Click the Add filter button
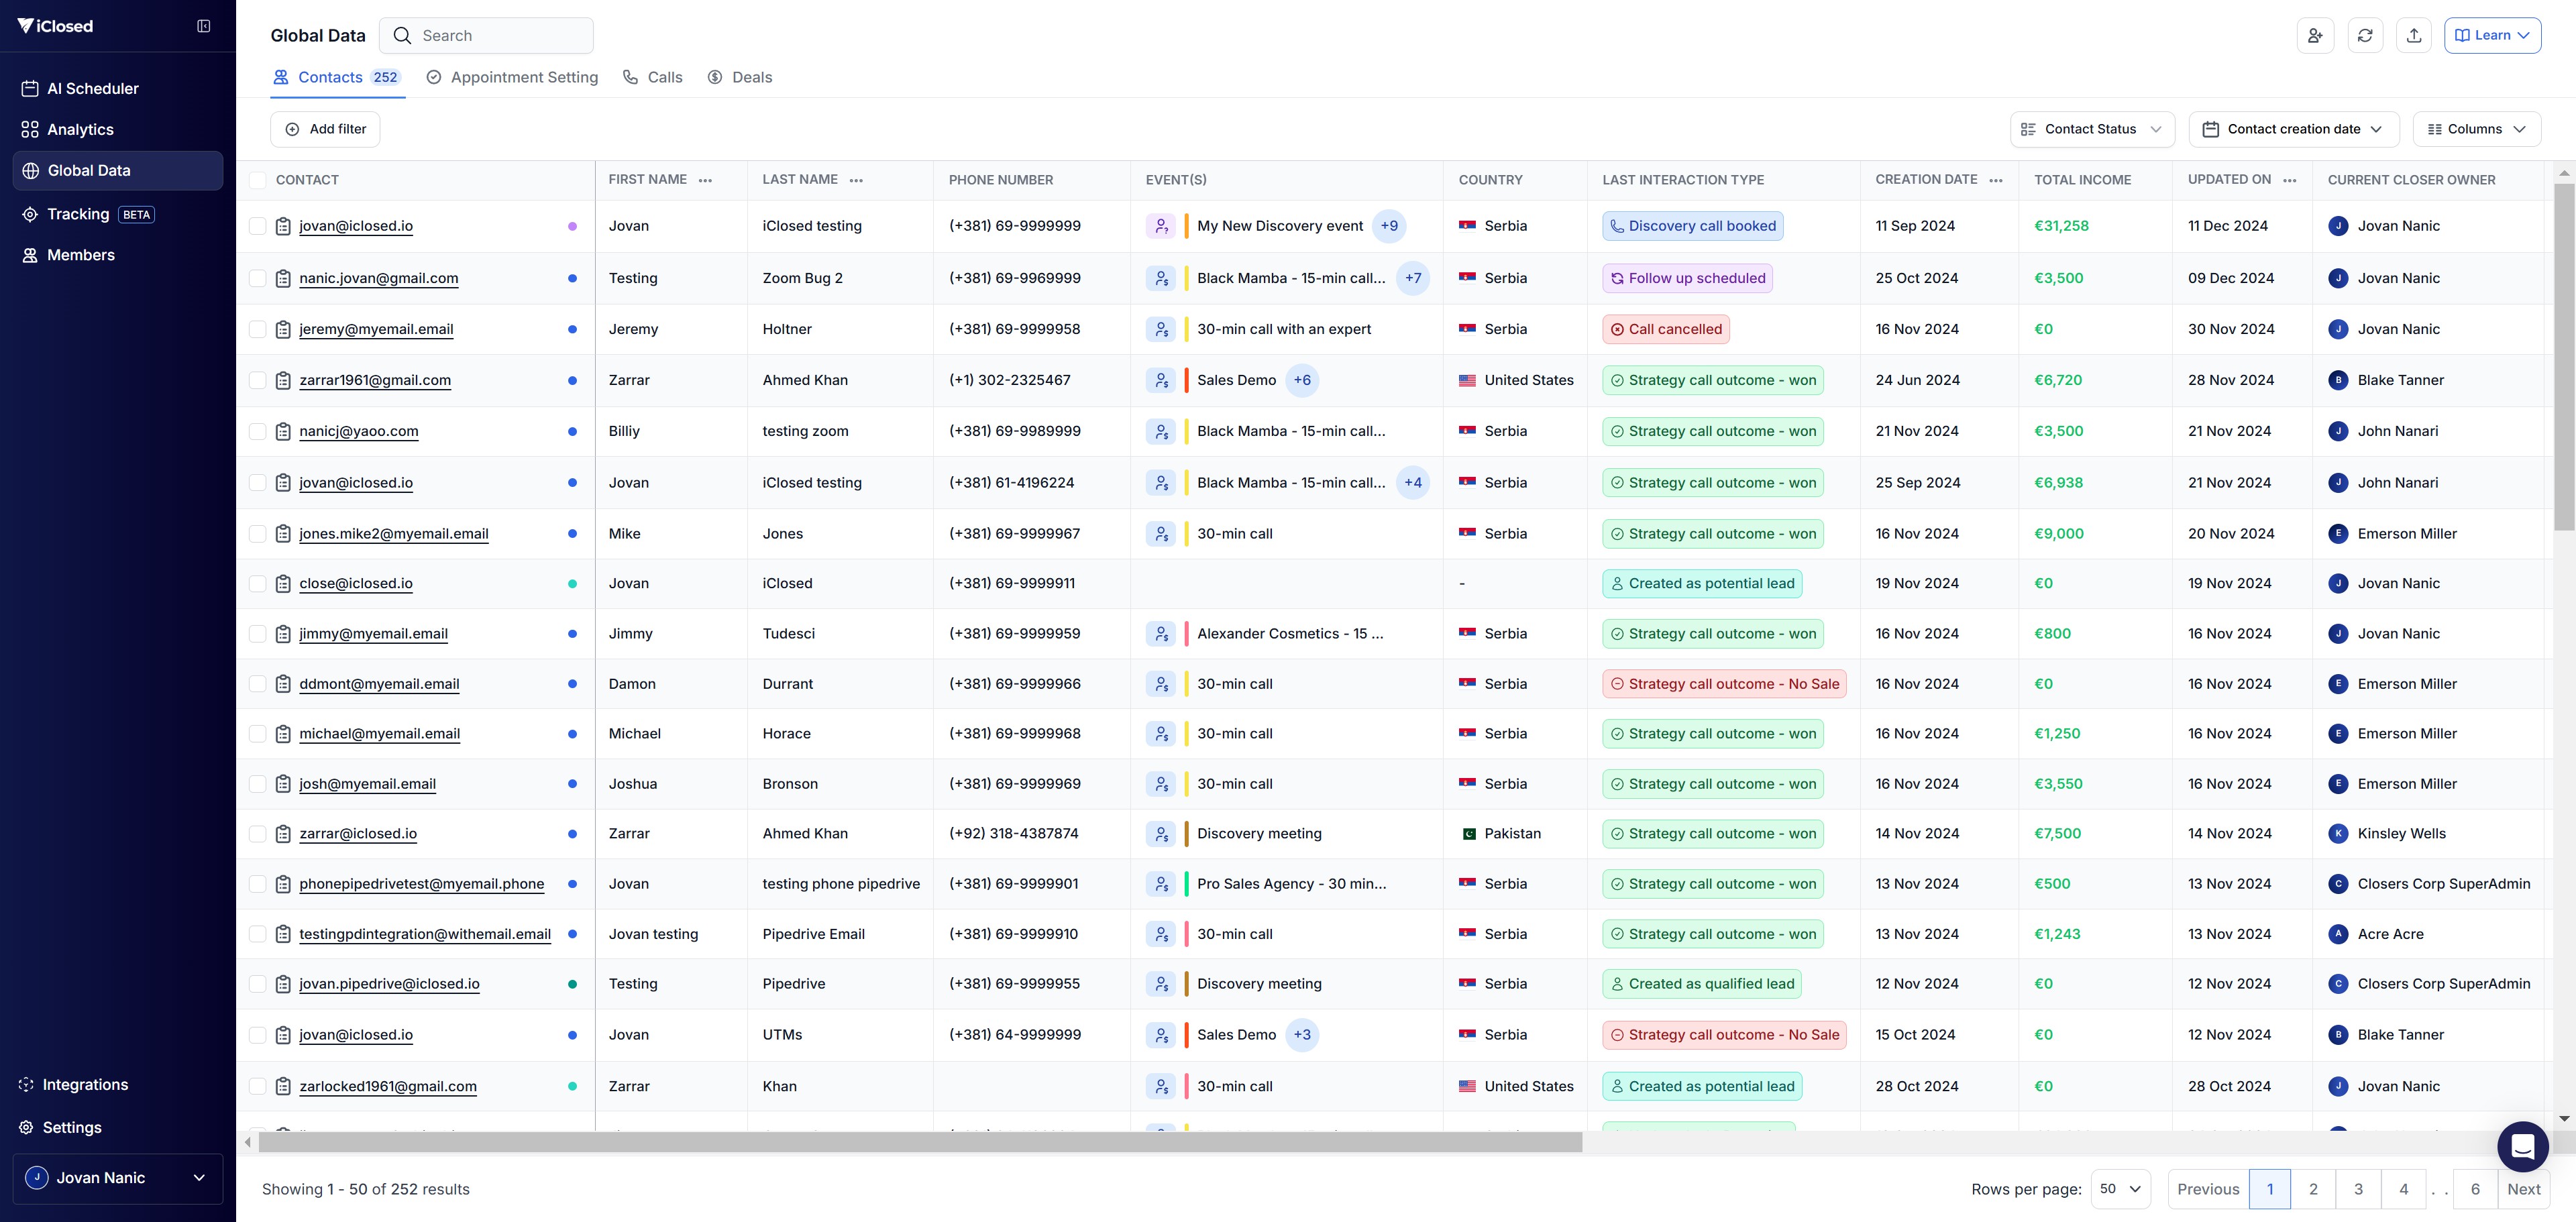Image resolution: width=2576 pixels, height=1222 pixels. point(325,129)
